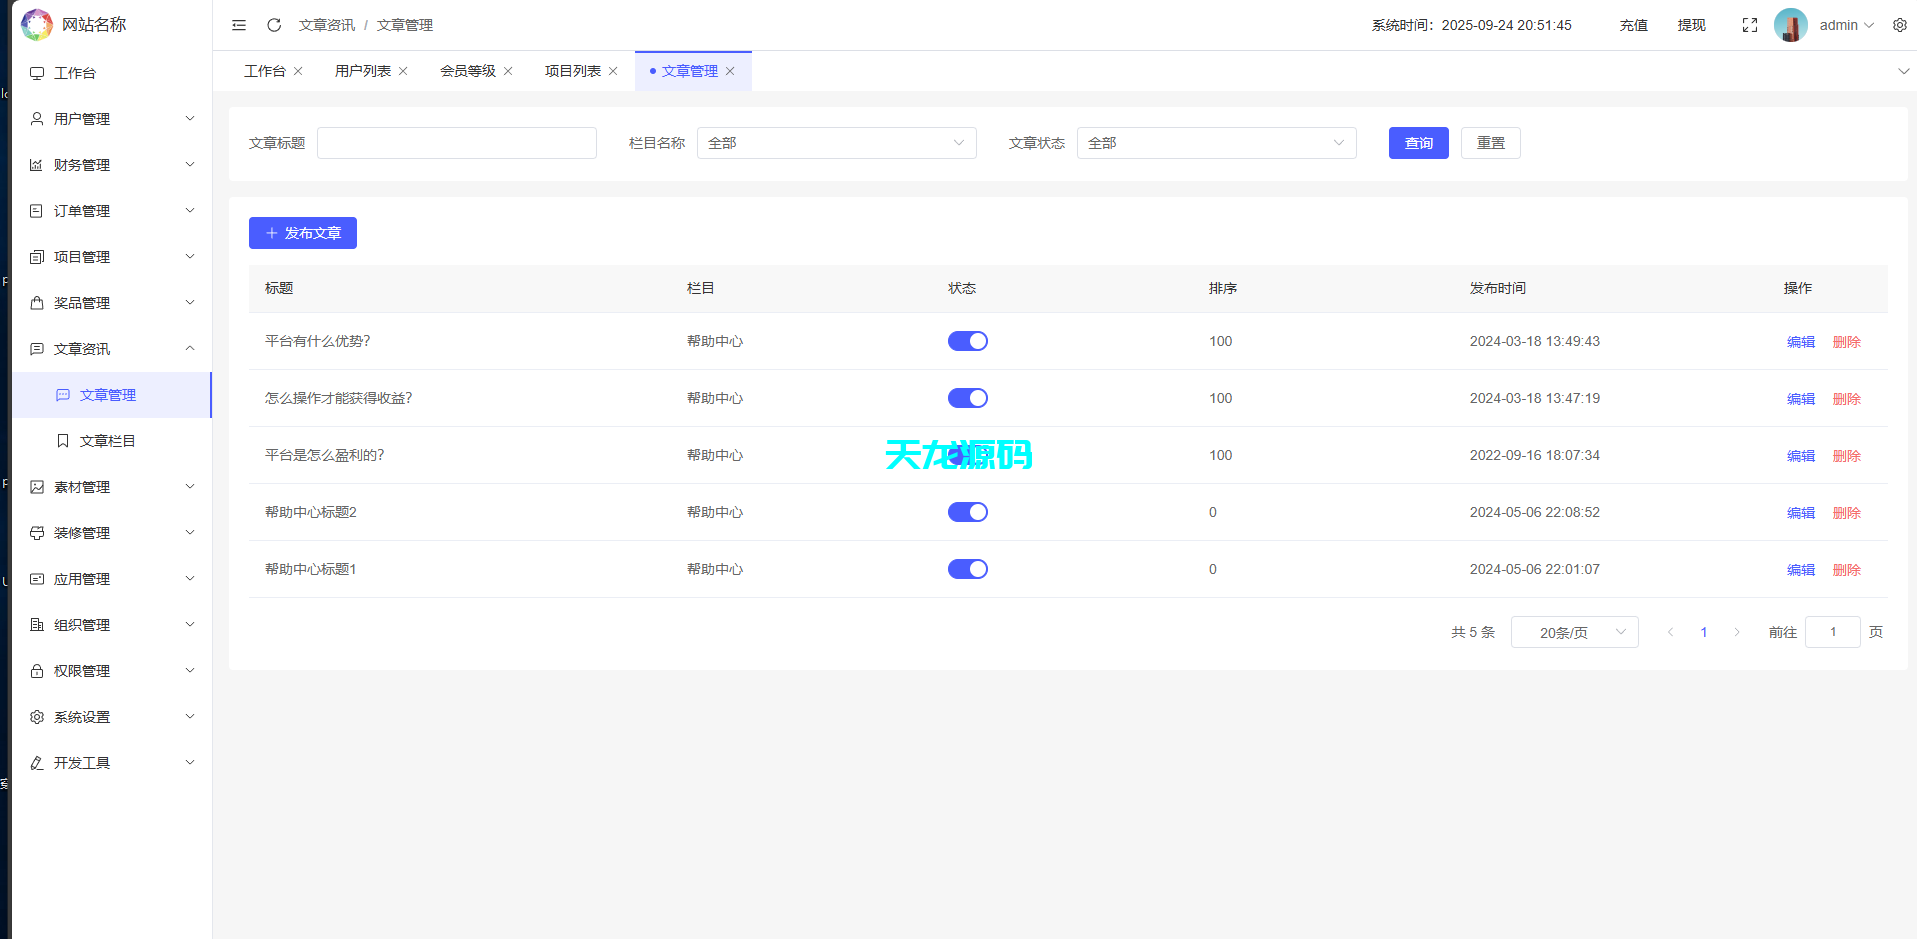Click the 发布文章 button
Image resolution: width=1917 pixels, height=939 pixels.
302,232
